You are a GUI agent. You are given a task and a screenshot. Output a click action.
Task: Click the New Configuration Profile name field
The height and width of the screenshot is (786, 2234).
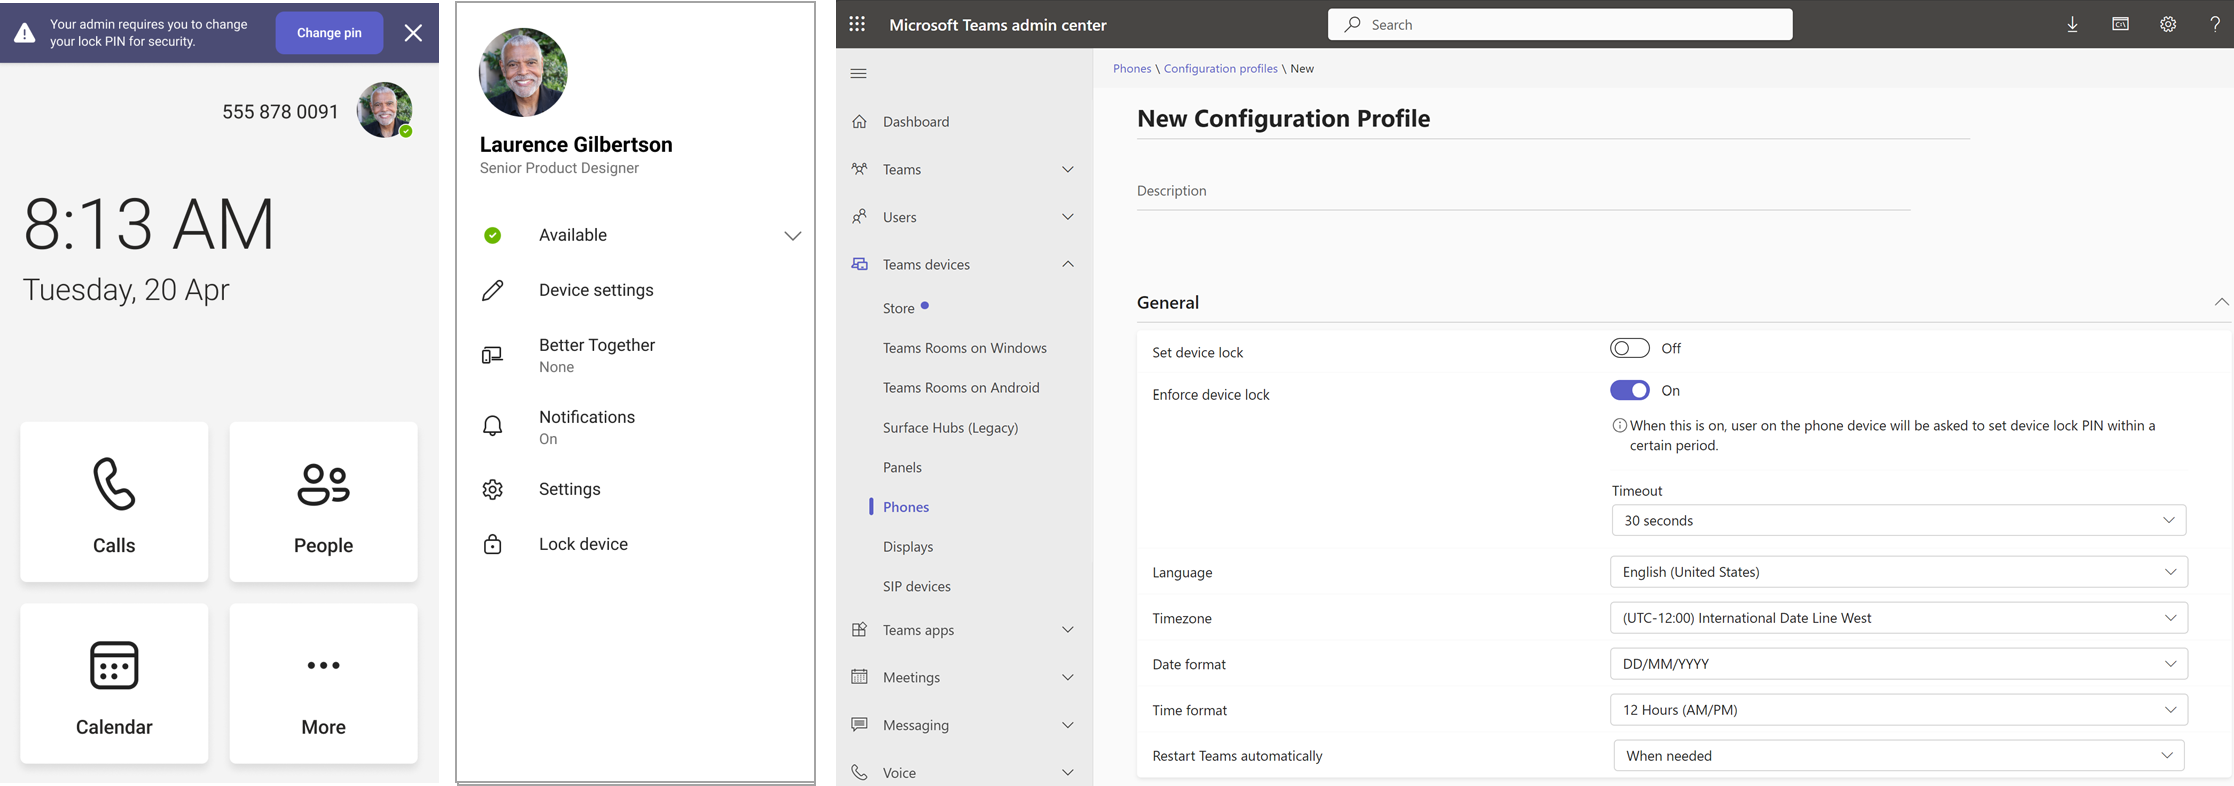(1553, 119)
